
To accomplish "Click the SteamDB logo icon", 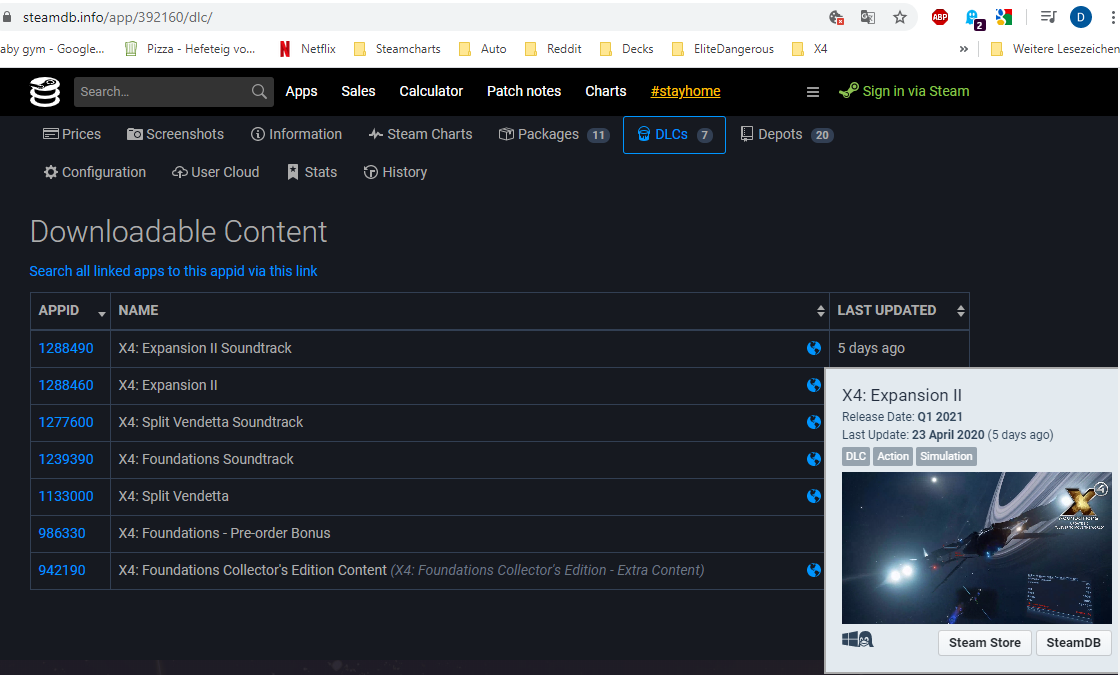I will coord(44,91).
